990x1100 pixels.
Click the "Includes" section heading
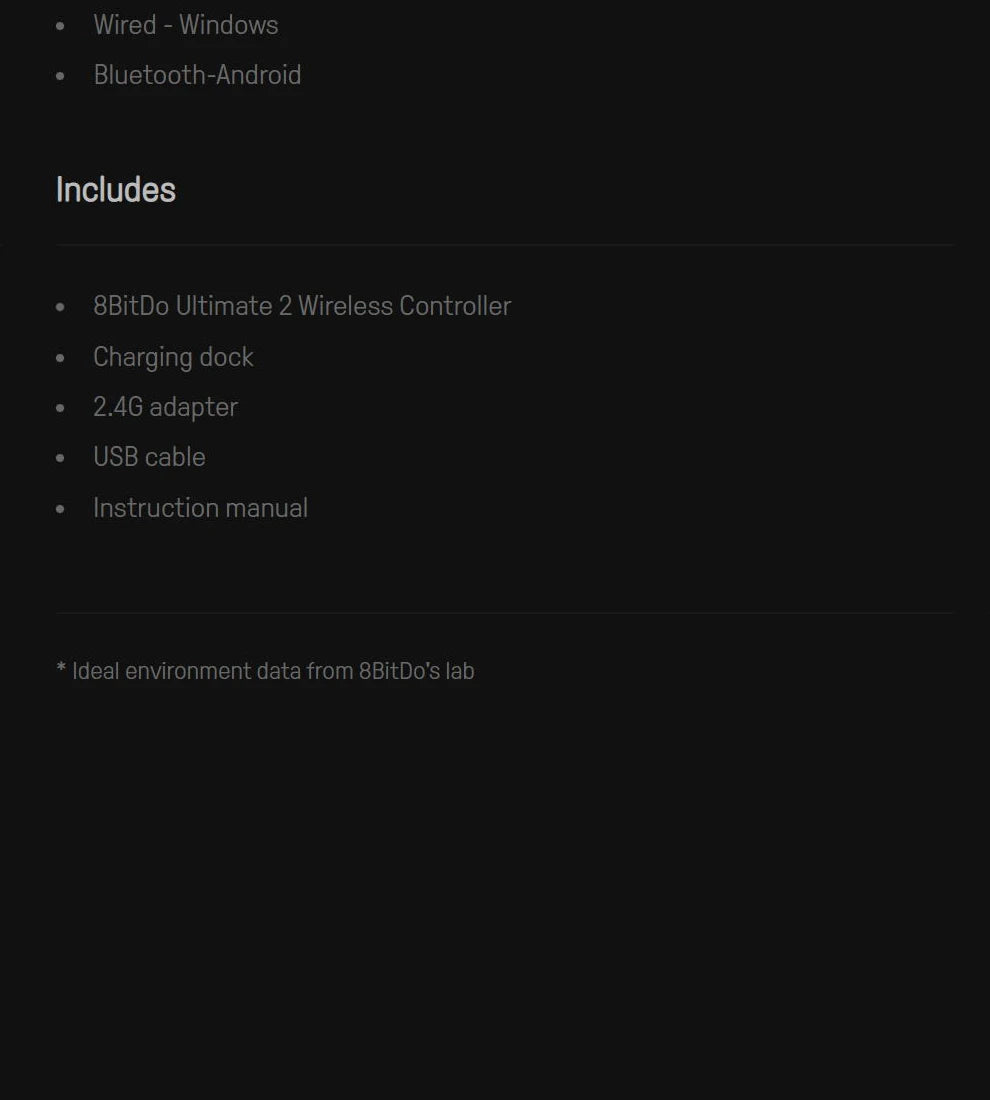[x=116, y=190]
